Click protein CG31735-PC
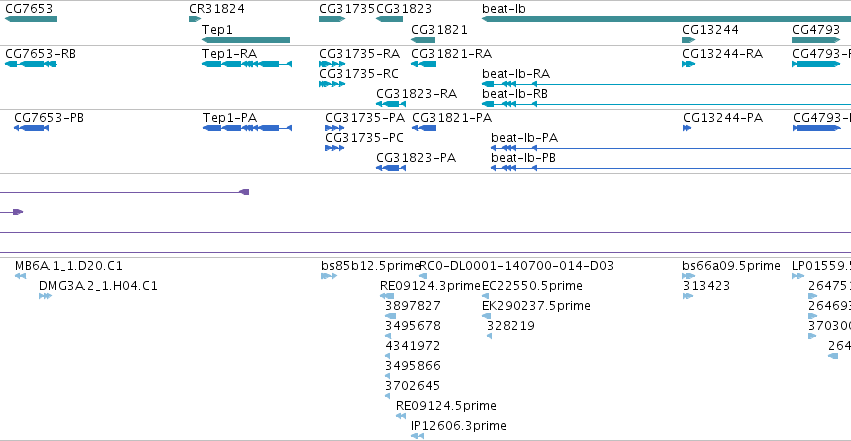This screenshot has height=441, width=851. coord(364,138)
